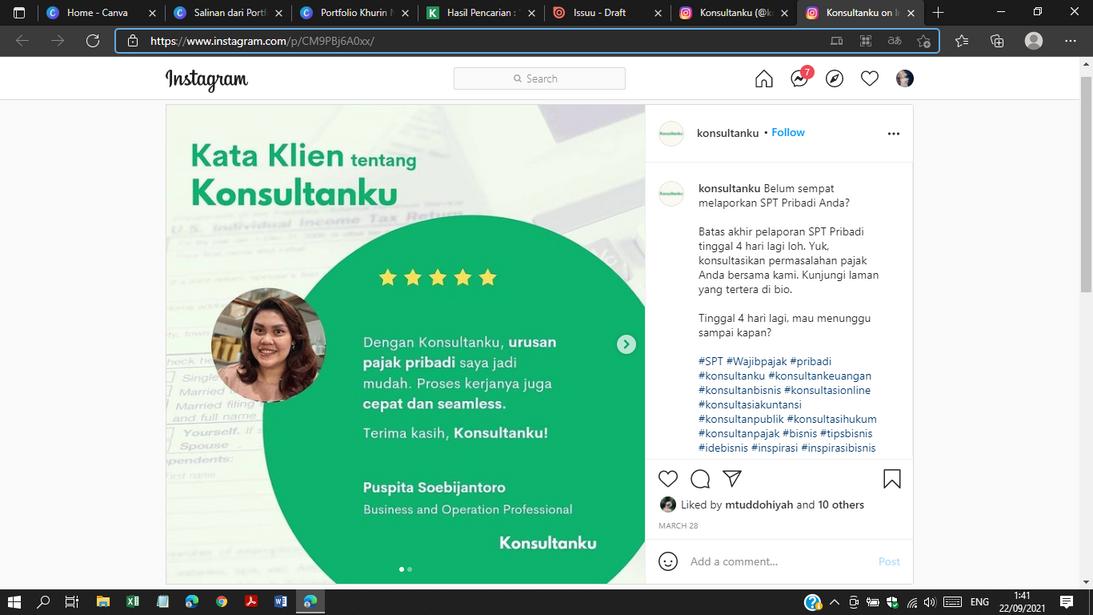Image resolution: width=1093 pixels, height=615 pixels.
Task: Open #konsultanpajak hashtag link
Action: click(x=739, y=434)
